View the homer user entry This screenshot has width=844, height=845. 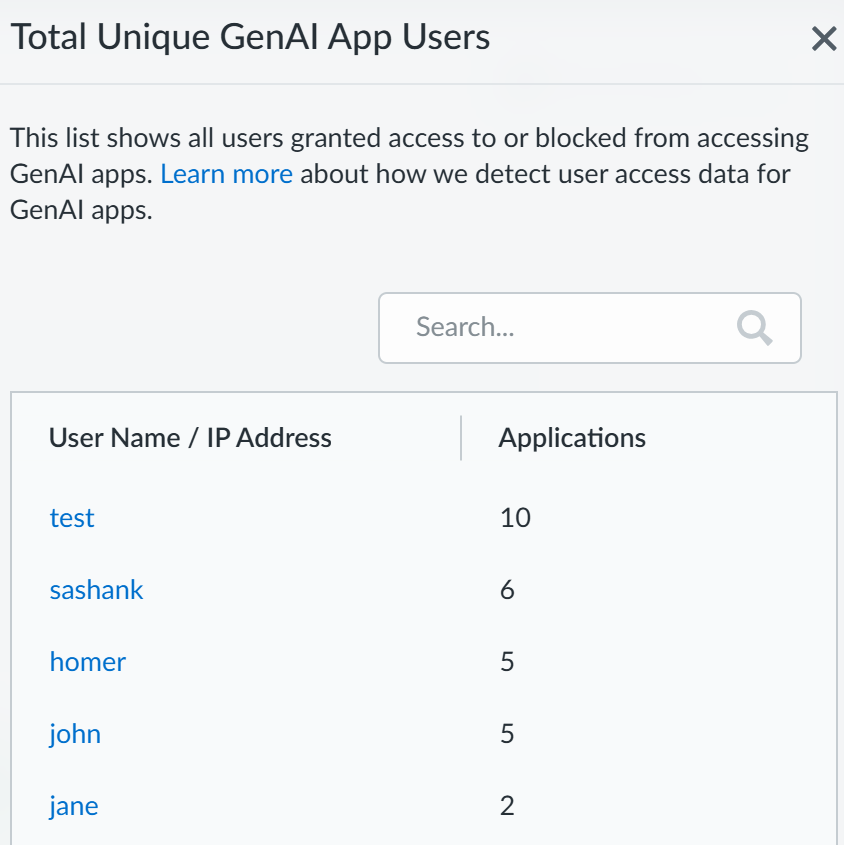[88, 662]
